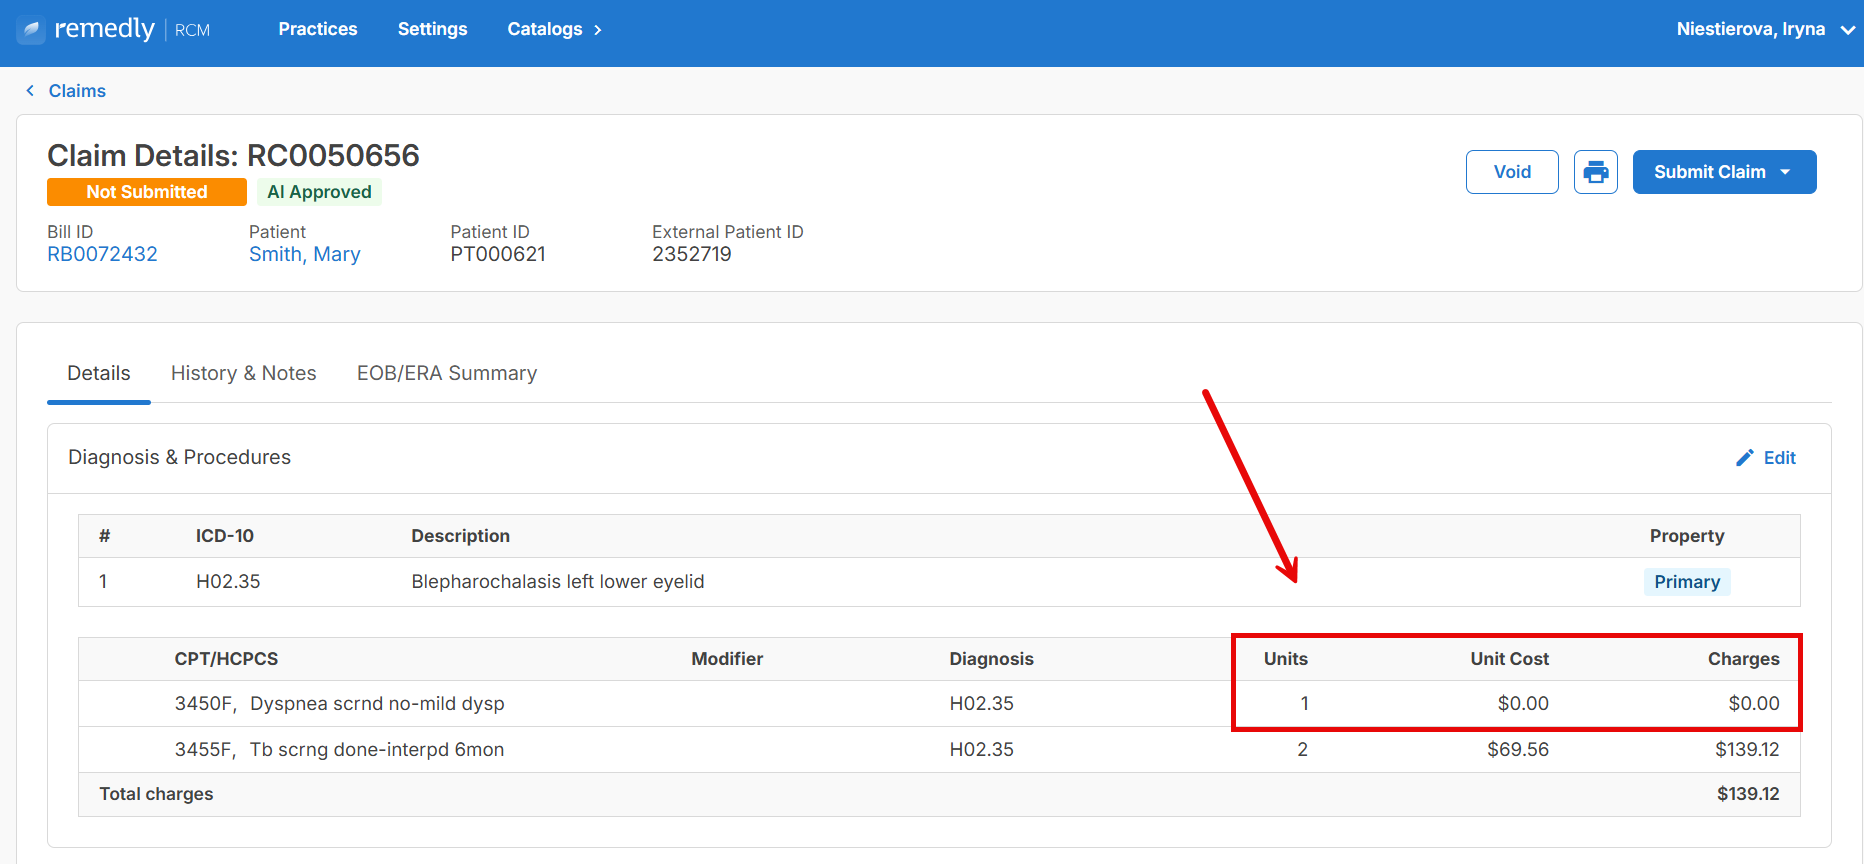Click the Unit Cost column header
This screenshot has width=1864, height=864.
pyautogui.click(x=1509, y=659)
